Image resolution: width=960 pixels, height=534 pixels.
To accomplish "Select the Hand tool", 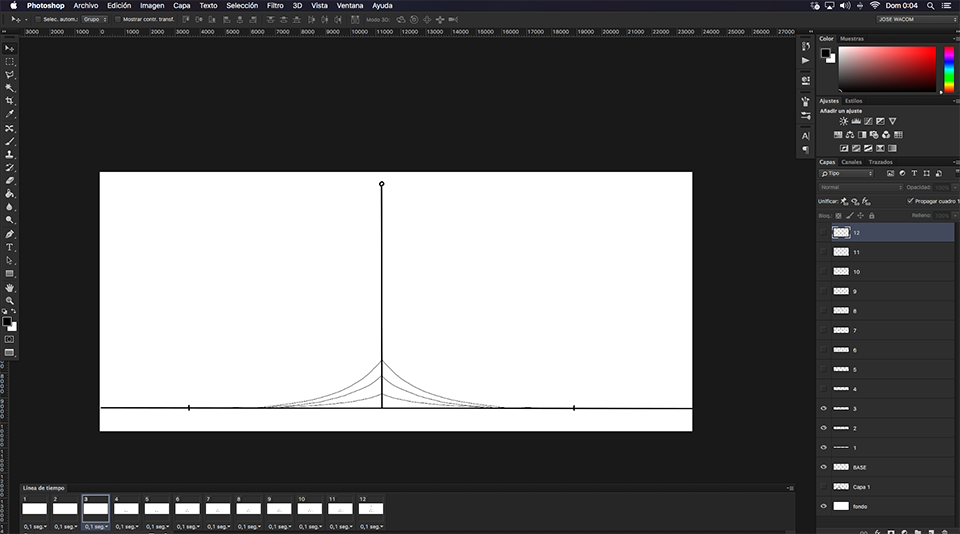I will pyautogui.click(x=9, y=288).
